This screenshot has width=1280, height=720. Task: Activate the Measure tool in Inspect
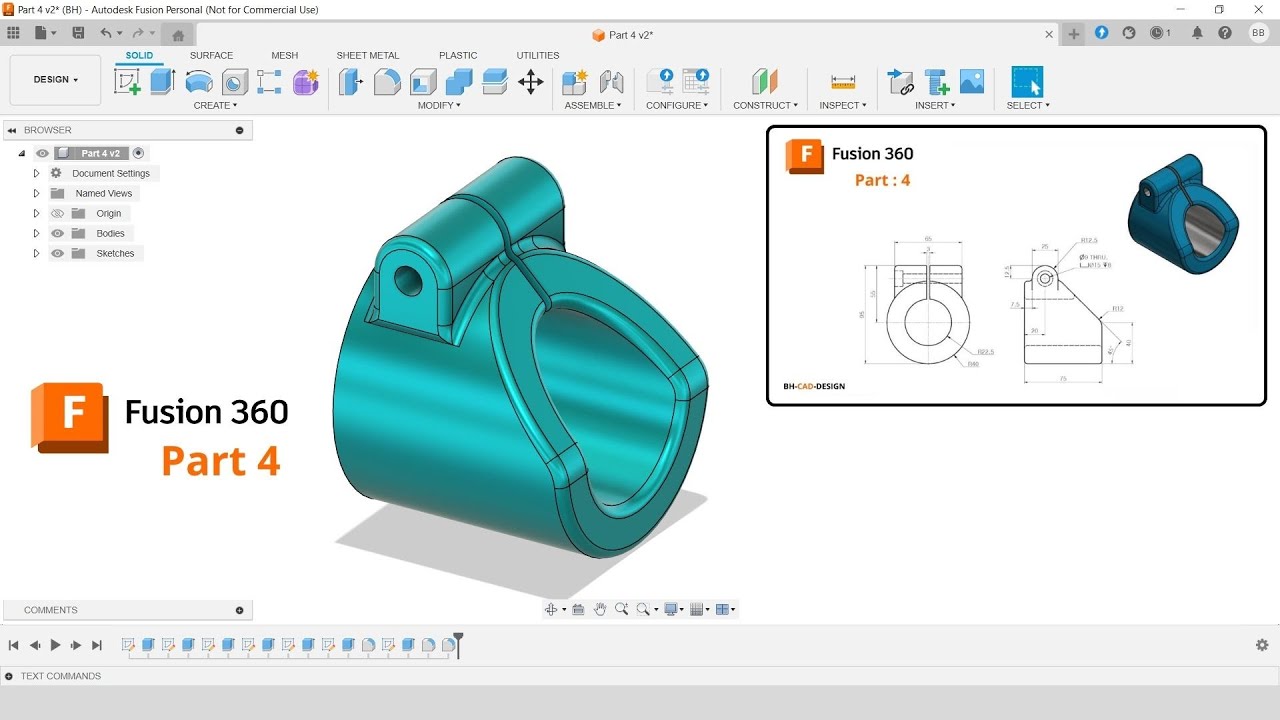(x=843, y=82)
